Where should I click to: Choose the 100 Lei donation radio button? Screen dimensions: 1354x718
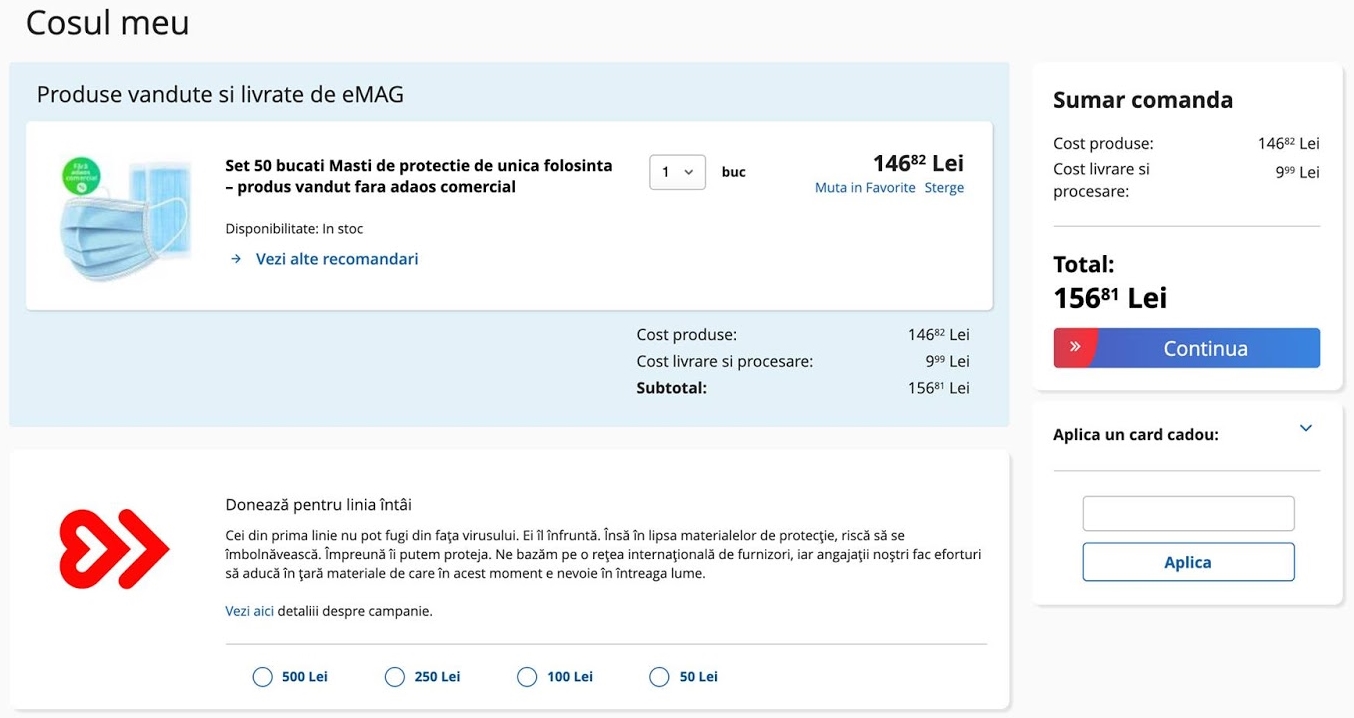tap(527, 677)
